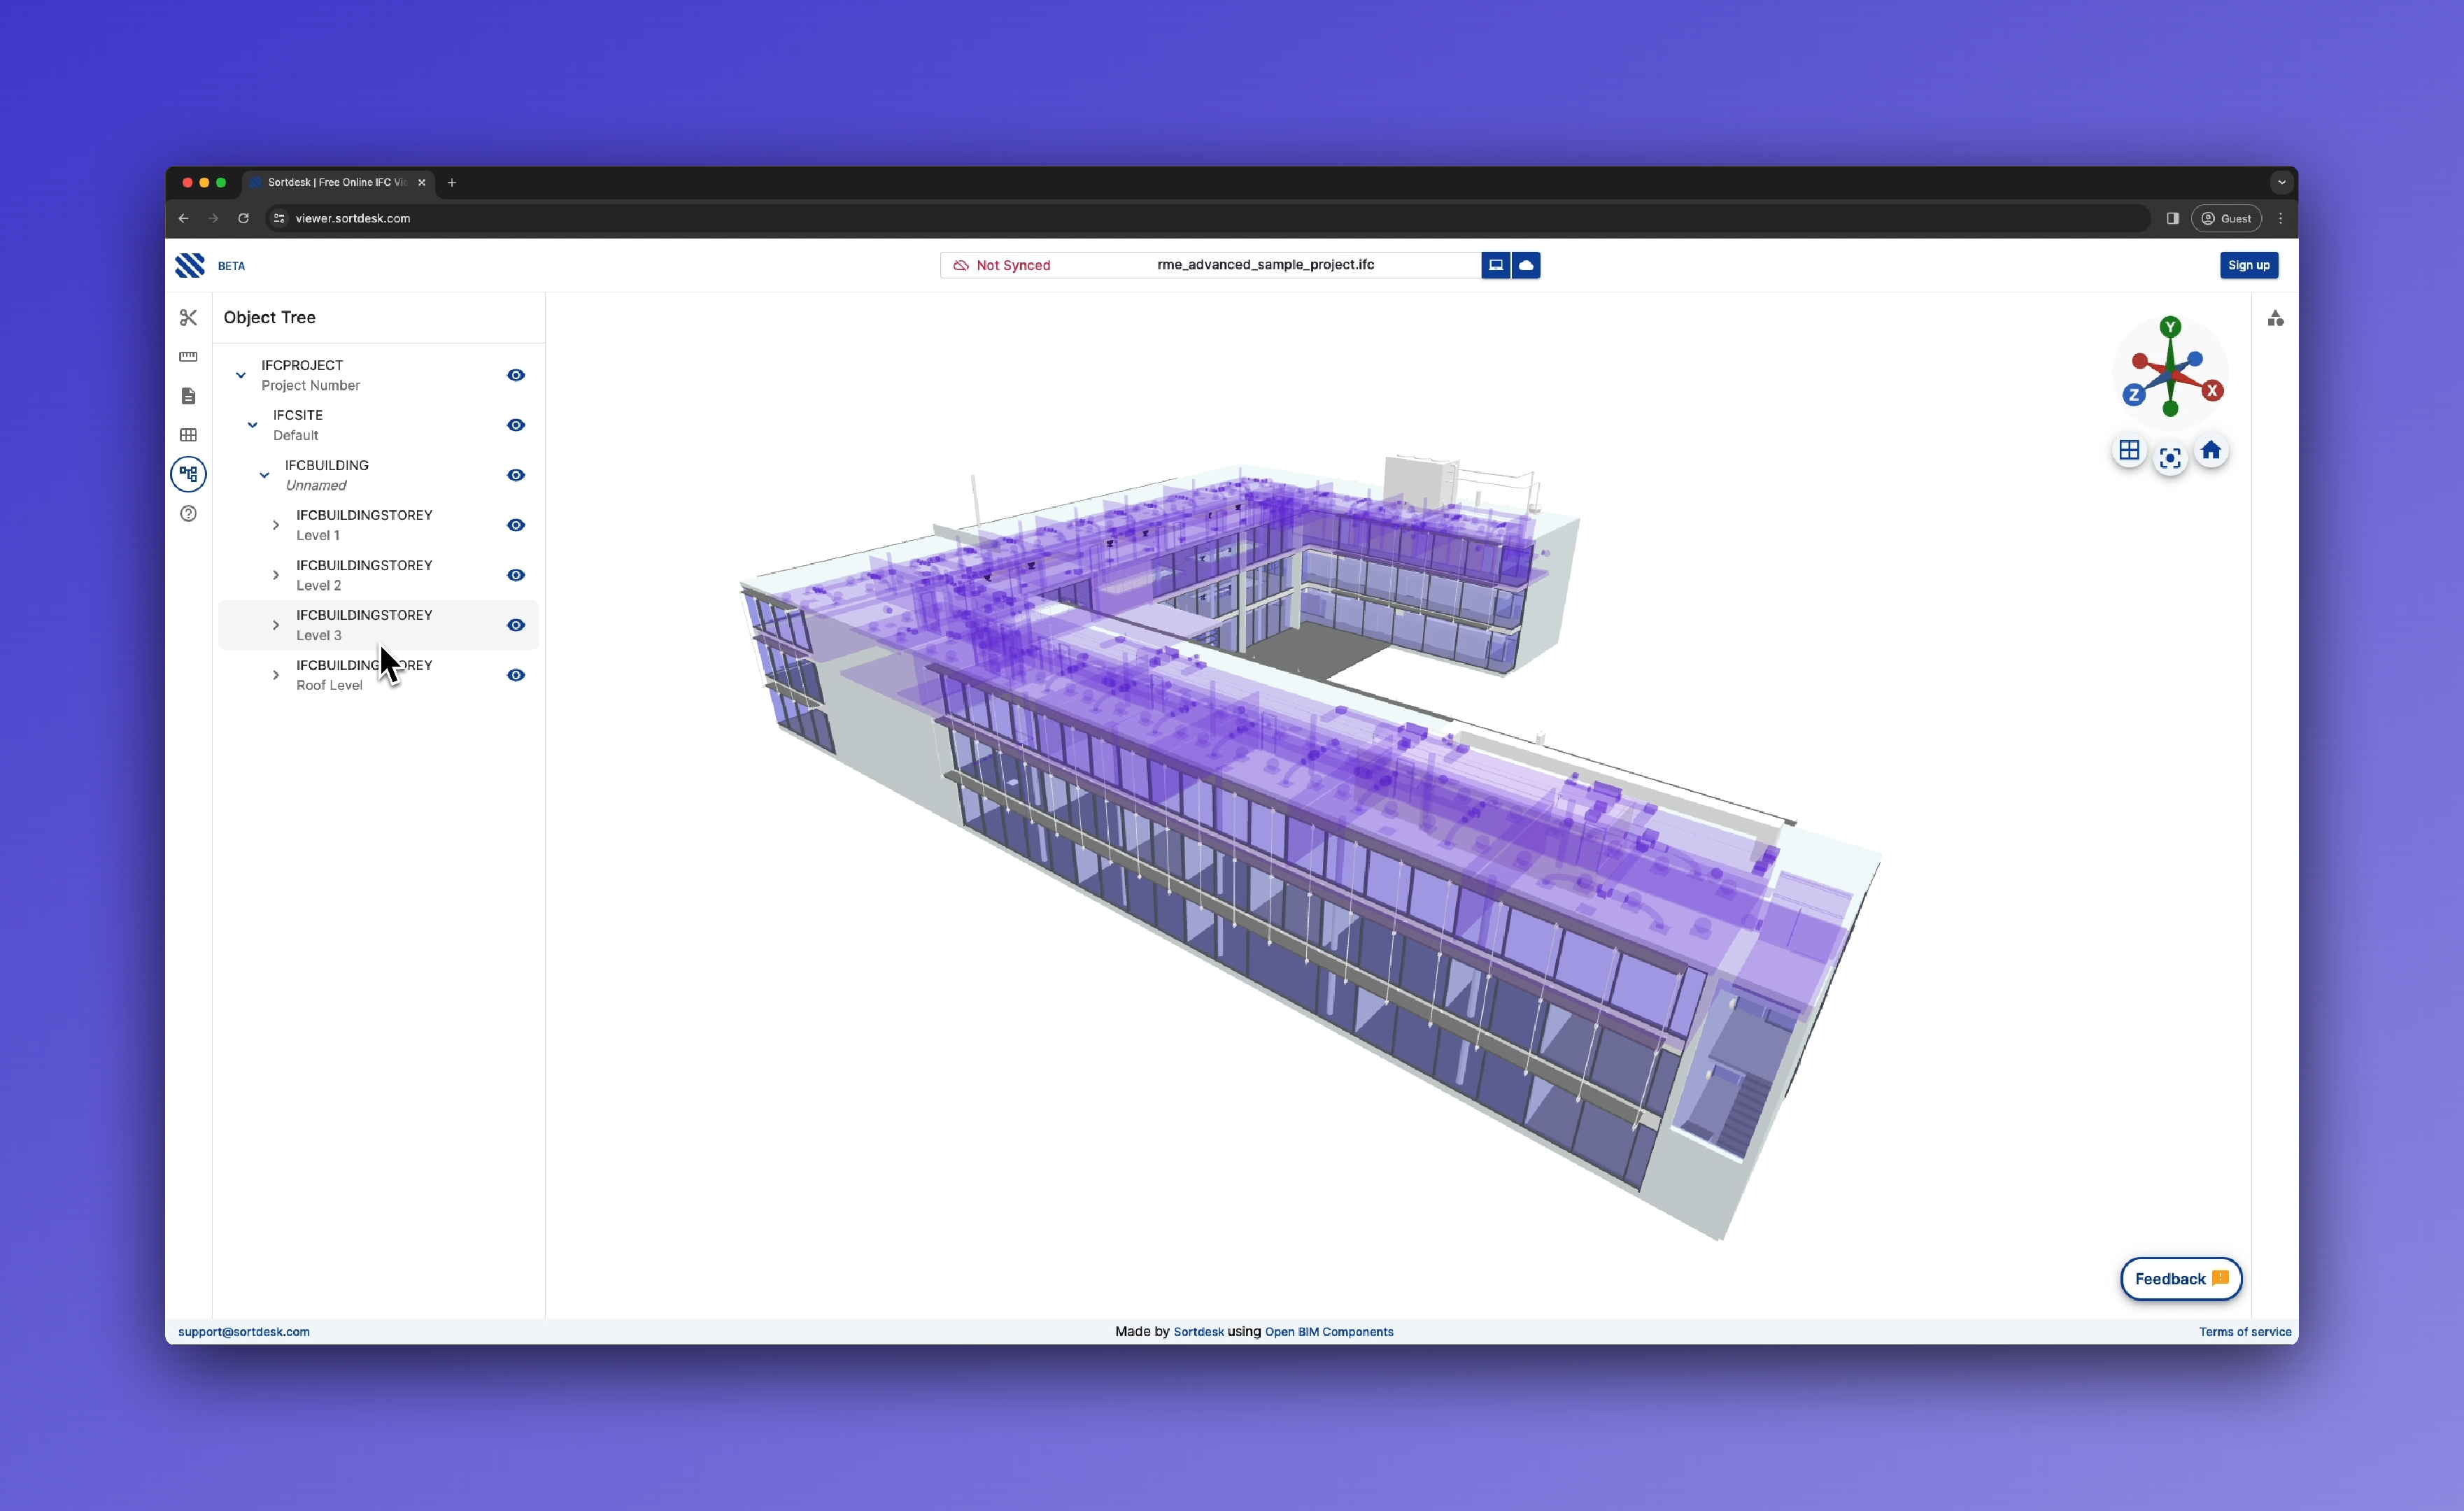Image resolution: width=2464 pixels, height=1511 pixels.
Task: Toggle IFCSITE Default visibility eye
Action: pos(516,425)
